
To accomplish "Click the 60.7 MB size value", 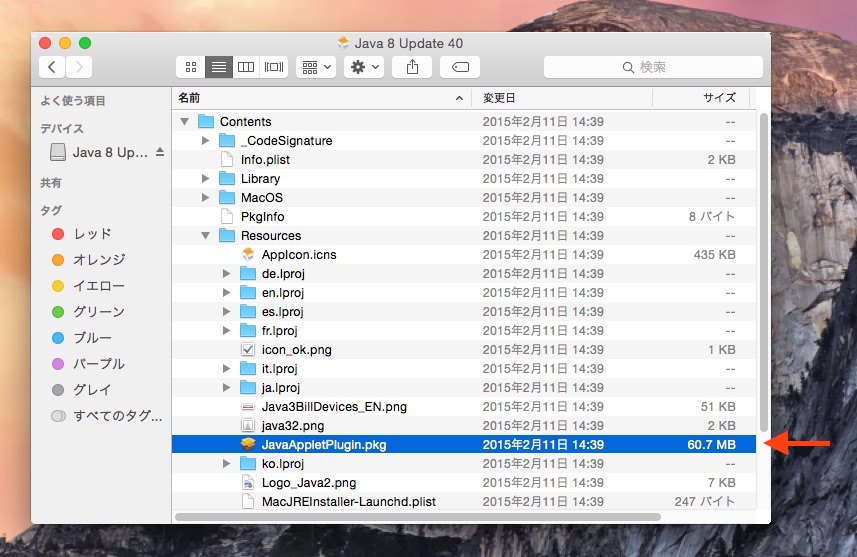I will [711, 444].
